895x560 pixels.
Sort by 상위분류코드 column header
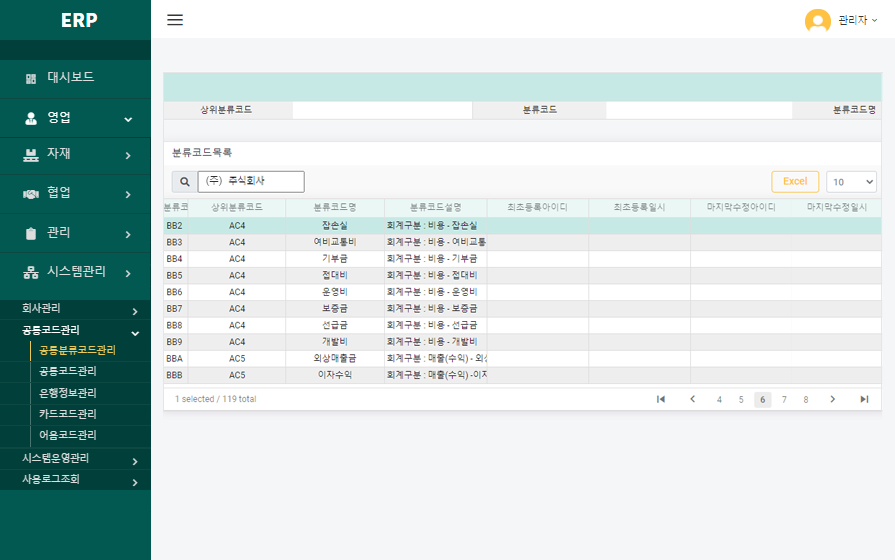tap(237, 207)
